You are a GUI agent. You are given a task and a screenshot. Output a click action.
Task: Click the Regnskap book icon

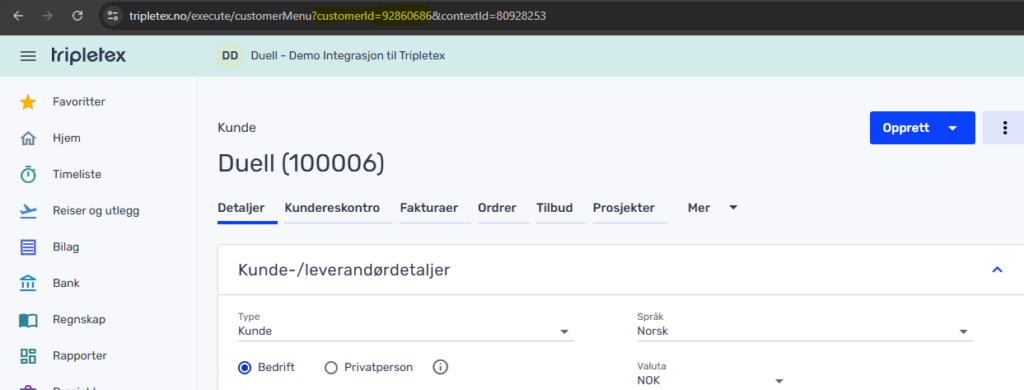click(x=28, y=320)
